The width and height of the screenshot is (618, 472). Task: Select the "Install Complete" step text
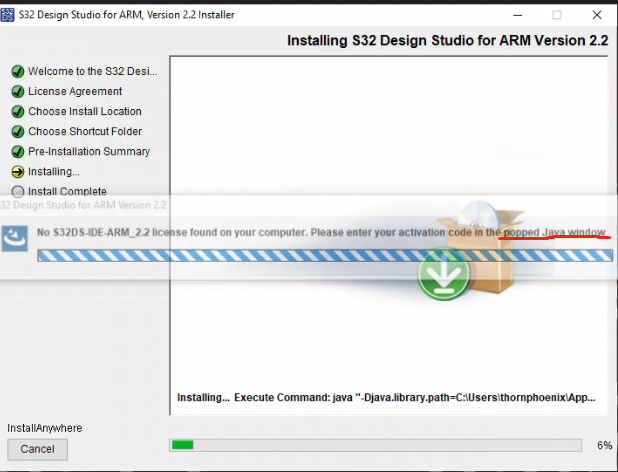[x=67, y=191]
